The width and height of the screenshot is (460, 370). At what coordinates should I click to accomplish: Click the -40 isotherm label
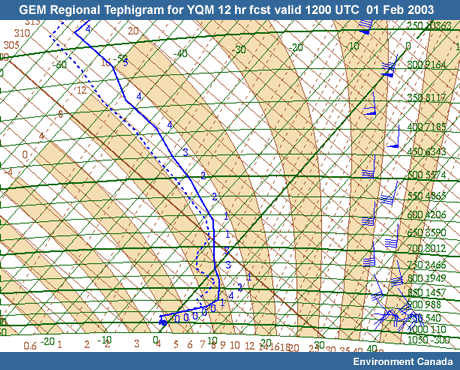180,53
